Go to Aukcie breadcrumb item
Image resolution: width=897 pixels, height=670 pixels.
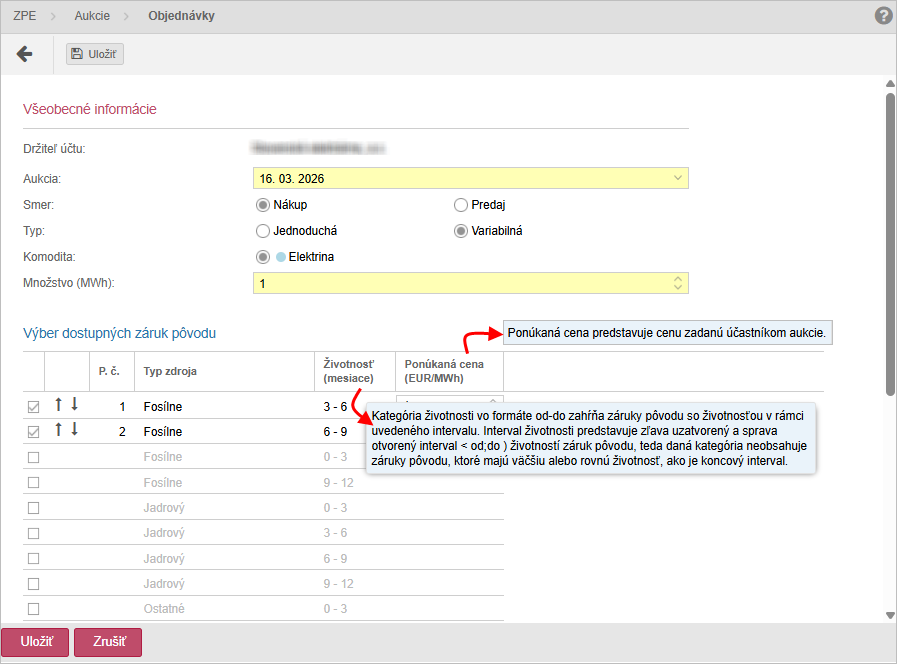(x=92, y=16)
